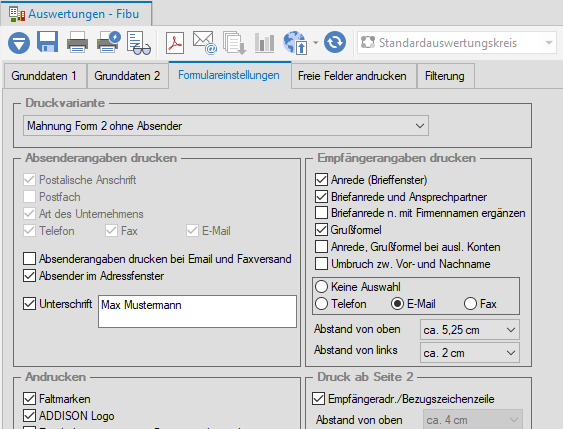Click the Absenderangaben drucken group heading
The image size is (563, 429).
101,158
